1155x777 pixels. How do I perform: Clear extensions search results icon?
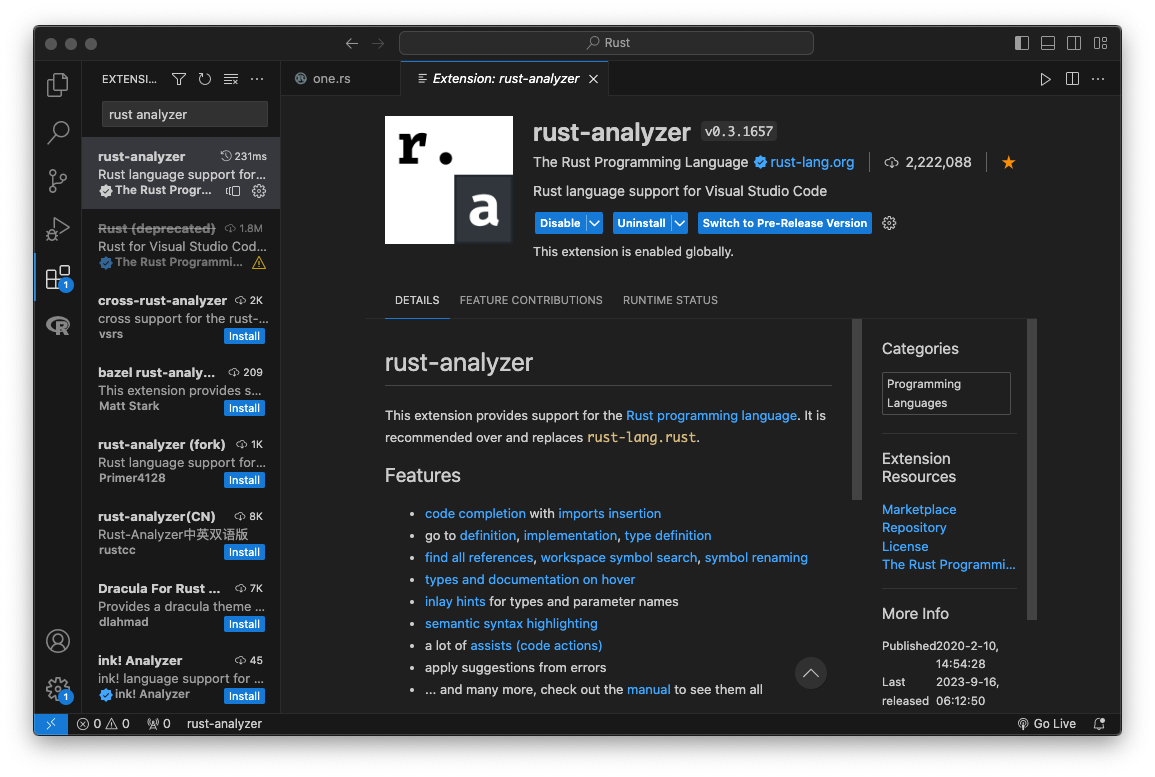[231, 79]
